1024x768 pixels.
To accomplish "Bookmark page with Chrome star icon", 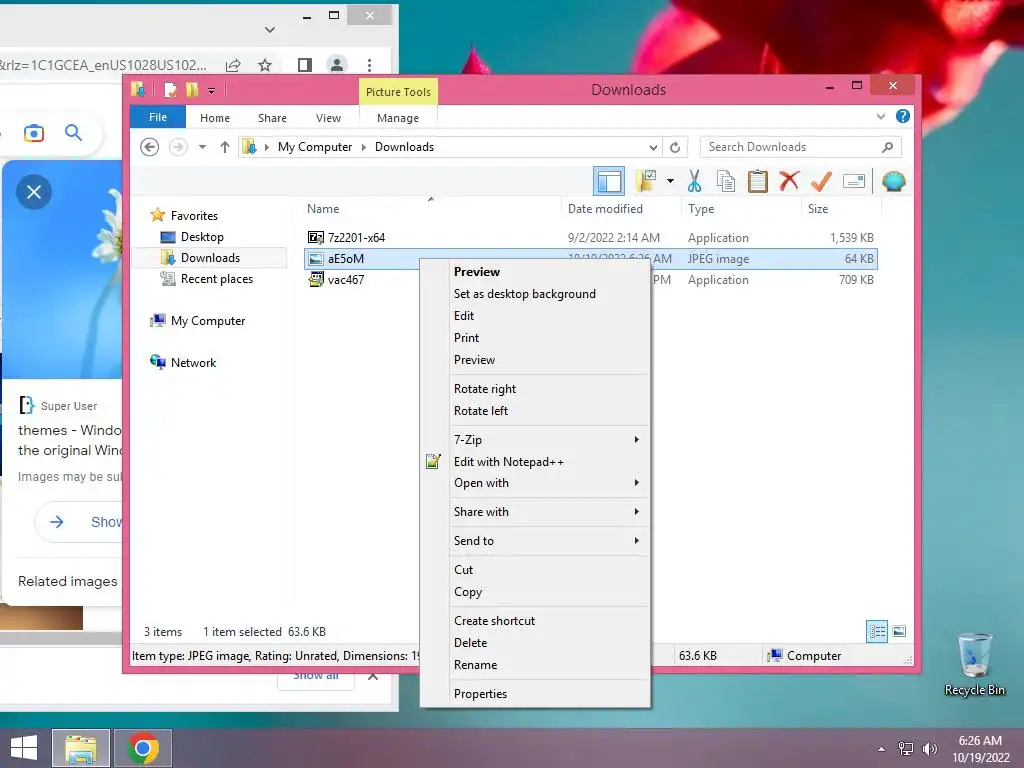I will [x=264, y=65].
